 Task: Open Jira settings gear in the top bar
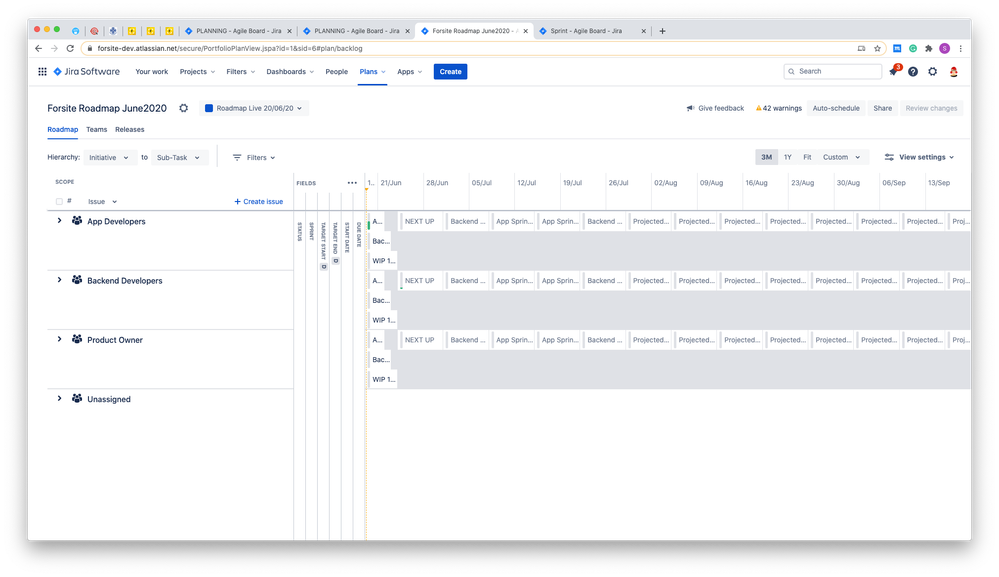tap(933, 72)
